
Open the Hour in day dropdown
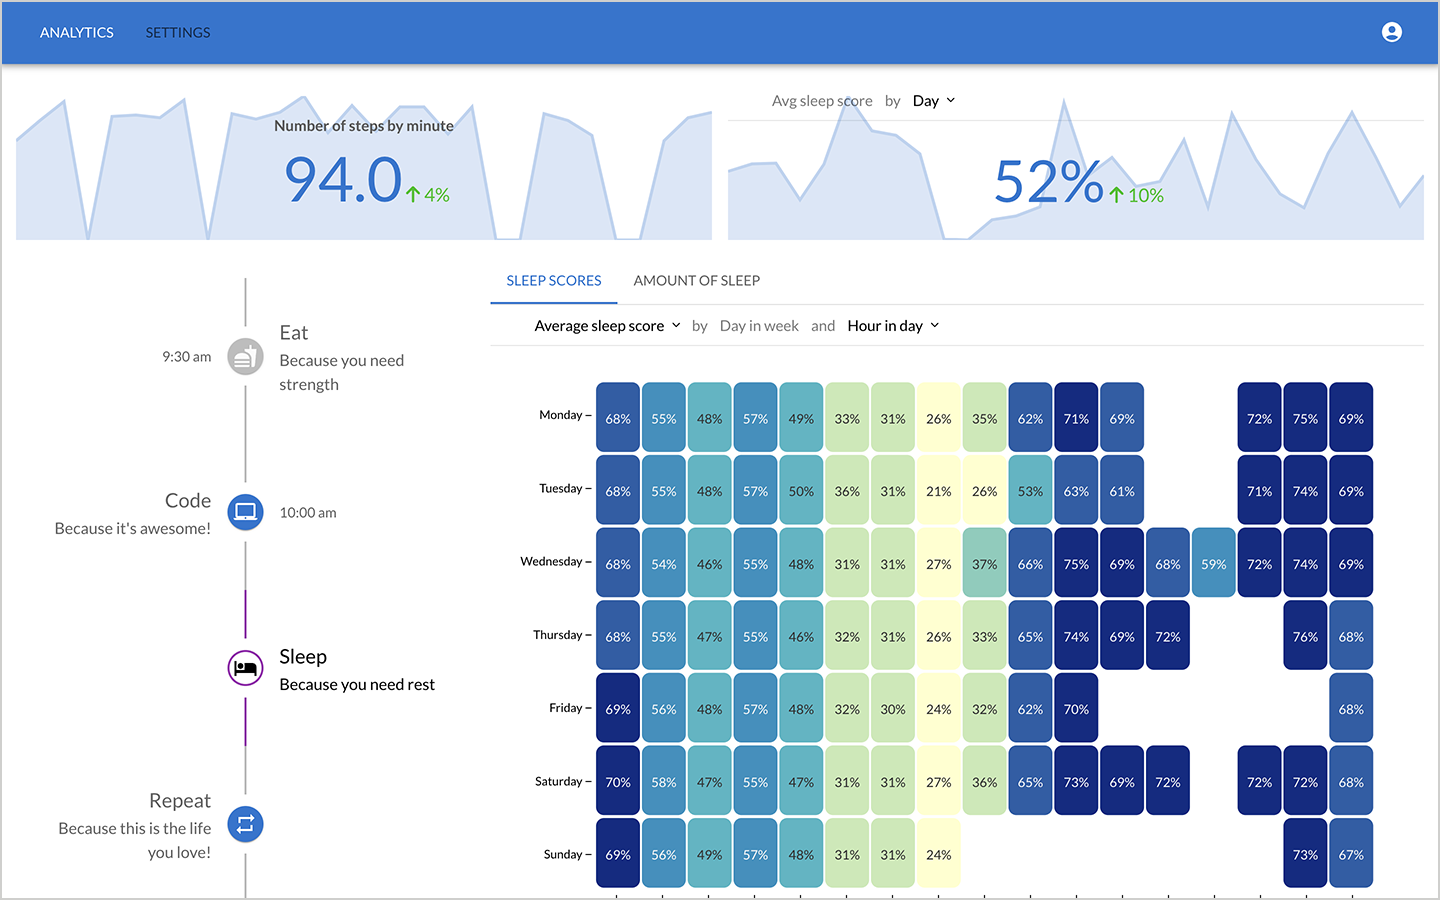(892, 325)
